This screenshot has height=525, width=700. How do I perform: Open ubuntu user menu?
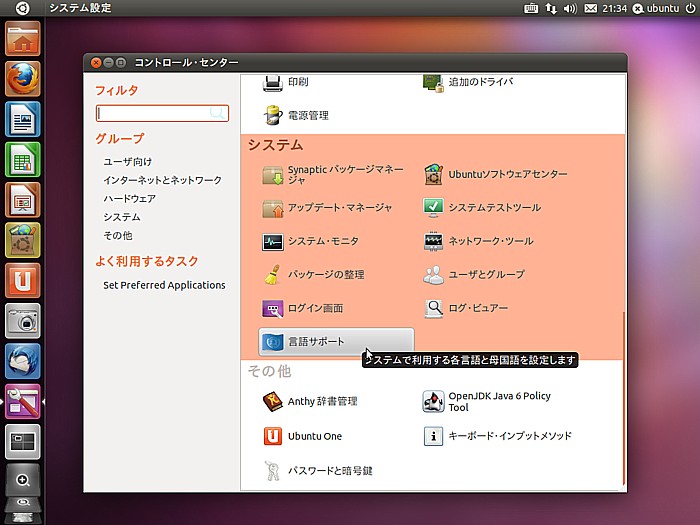pyautogui.click(x=656, y=8)
